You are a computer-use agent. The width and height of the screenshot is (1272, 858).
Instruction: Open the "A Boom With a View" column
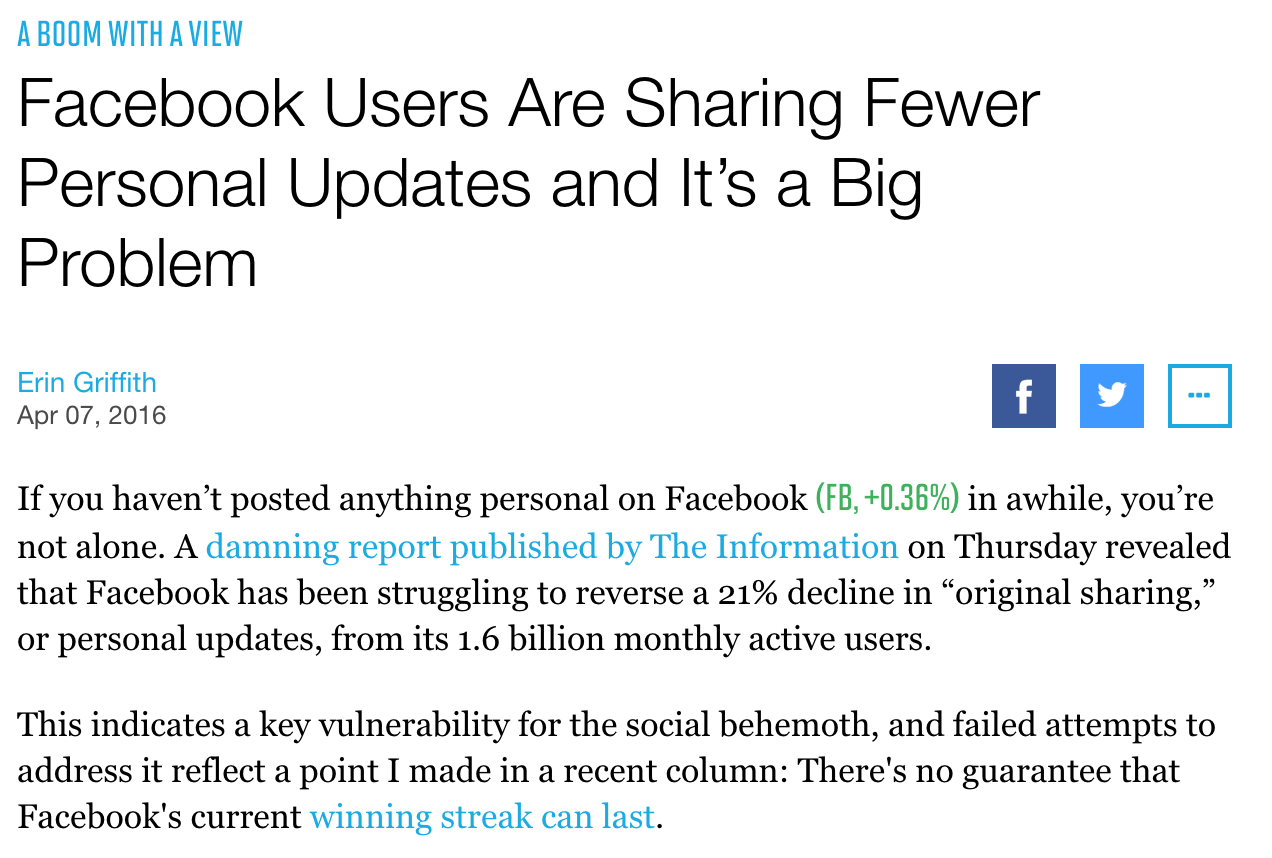(130, 34)
